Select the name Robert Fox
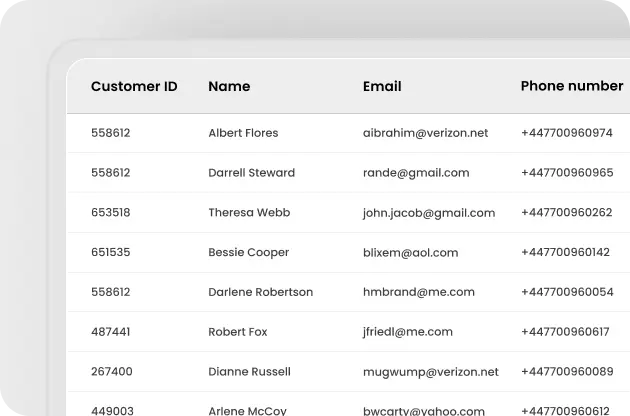Viewport: 630px width, 416px height. tap(238, 332)
